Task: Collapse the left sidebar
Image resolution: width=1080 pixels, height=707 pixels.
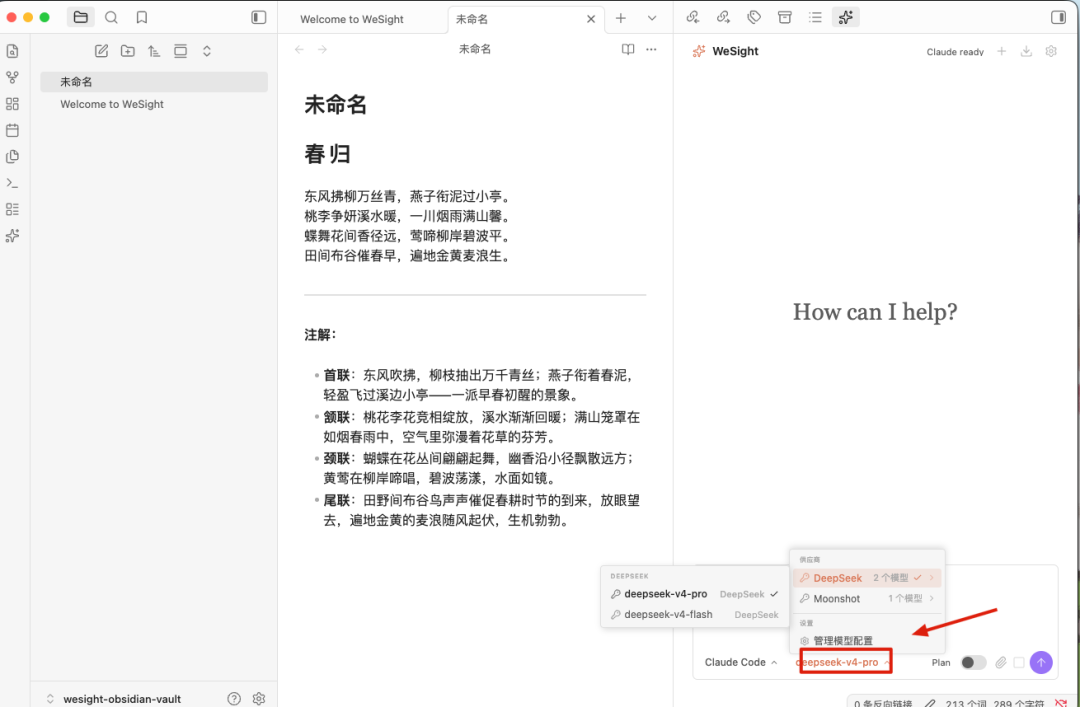Action: point(259,17)
